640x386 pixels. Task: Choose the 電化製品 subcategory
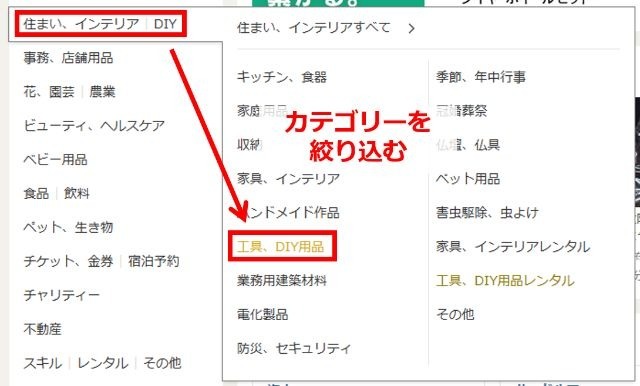[x=262, y=314]
